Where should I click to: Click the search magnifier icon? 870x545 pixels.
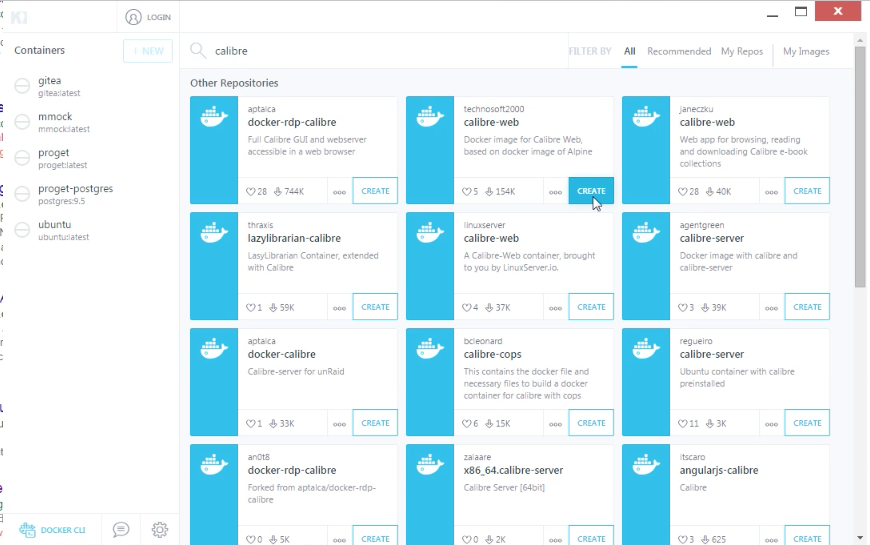click(x=198, y=51)
